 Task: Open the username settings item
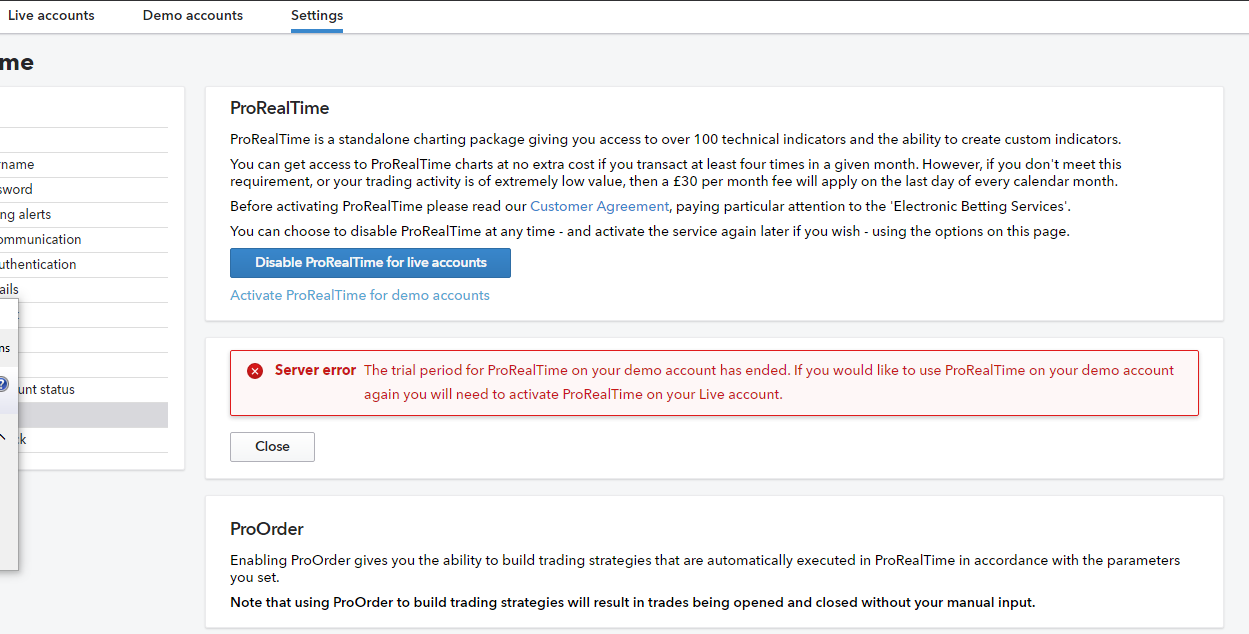click(17, 165)
